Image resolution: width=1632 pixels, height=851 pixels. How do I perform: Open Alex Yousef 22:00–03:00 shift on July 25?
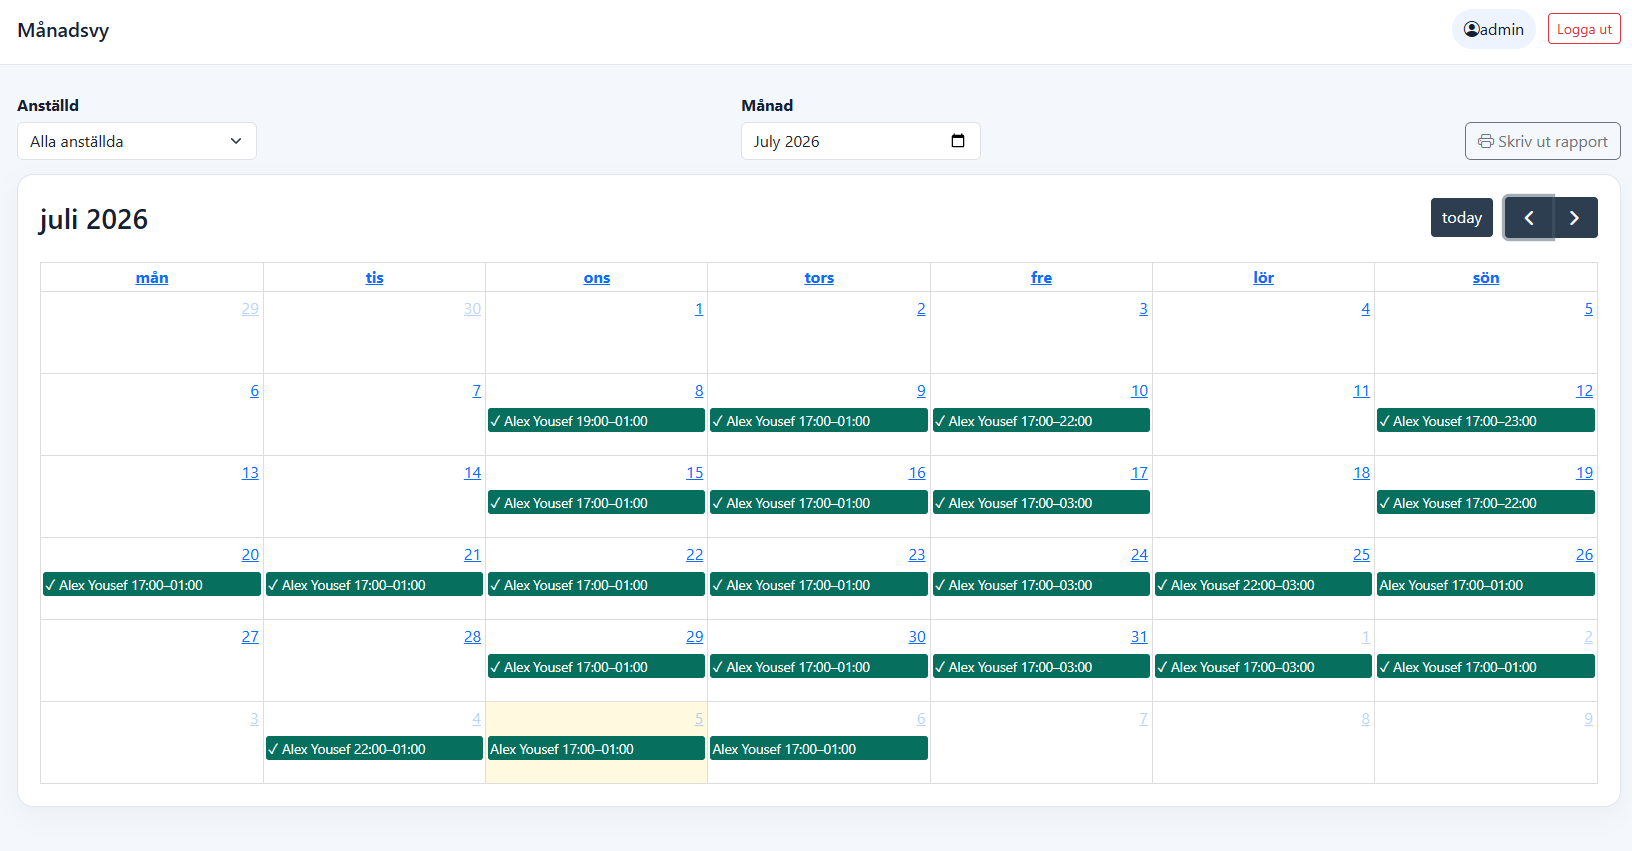tap(1264, 585)
